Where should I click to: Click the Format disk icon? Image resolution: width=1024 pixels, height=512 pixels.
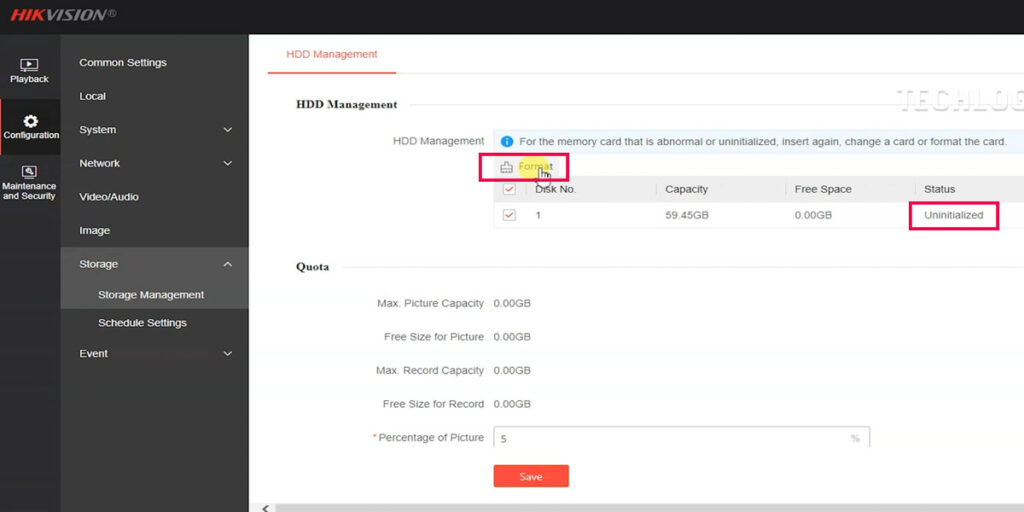[x=506, y=167]
